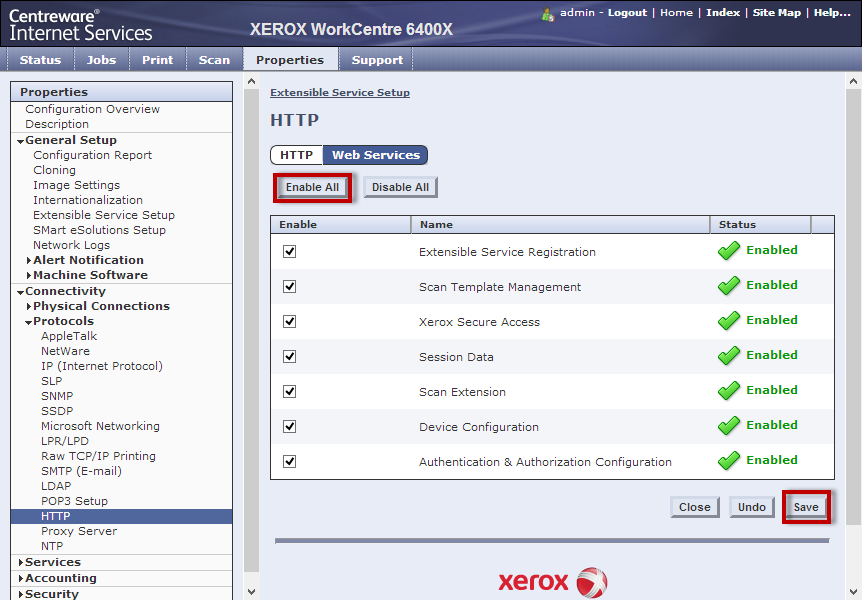Click green checkmark for Device Configuration
Viewport: 862px width, 600px height.
tap(729, 426)
